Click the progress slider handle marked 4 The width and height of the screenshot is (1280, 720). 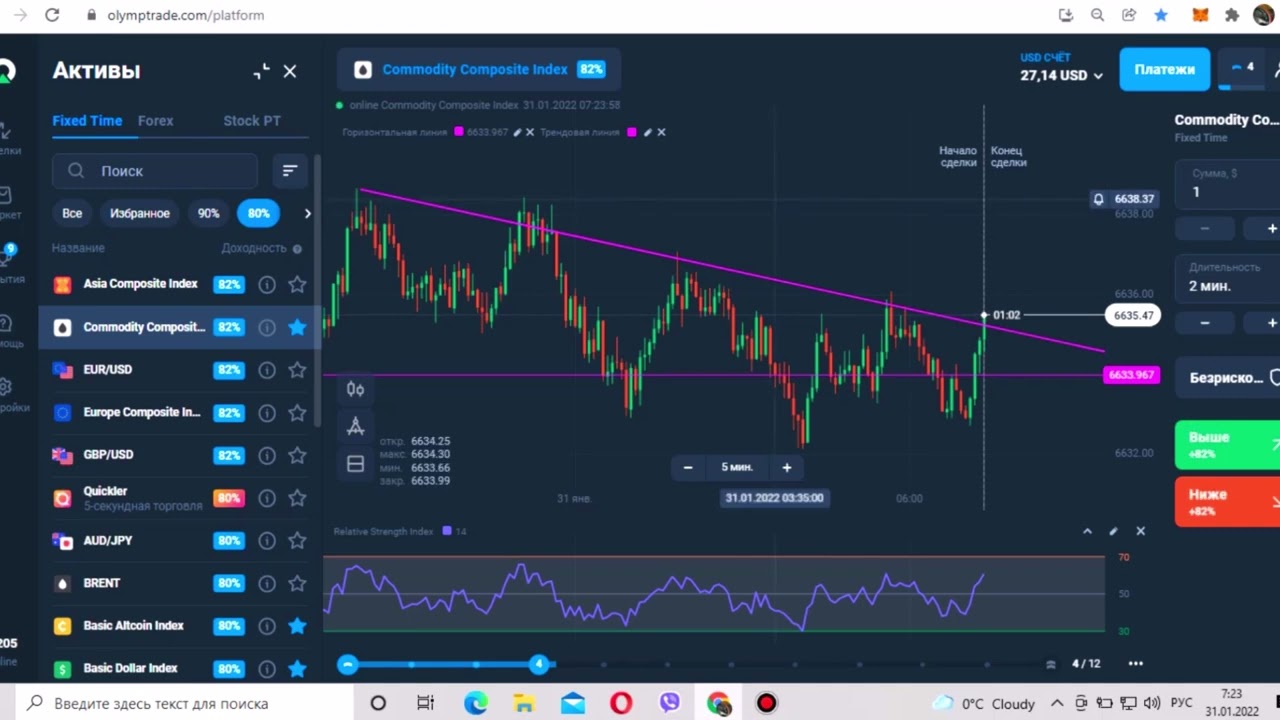click(x=539, y=664)
